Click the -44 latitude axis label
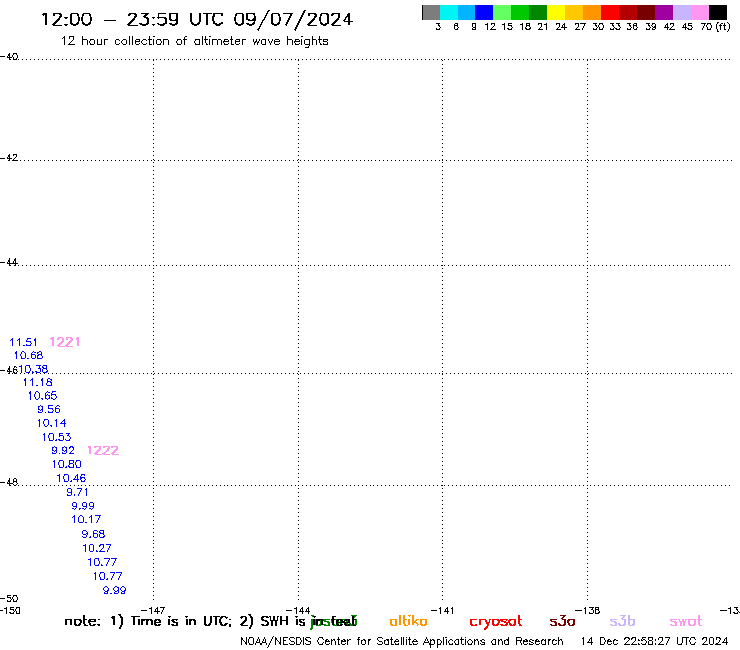The width and height of the screenshot is (740, 650). pyautogui.click(x=9, y=262)
